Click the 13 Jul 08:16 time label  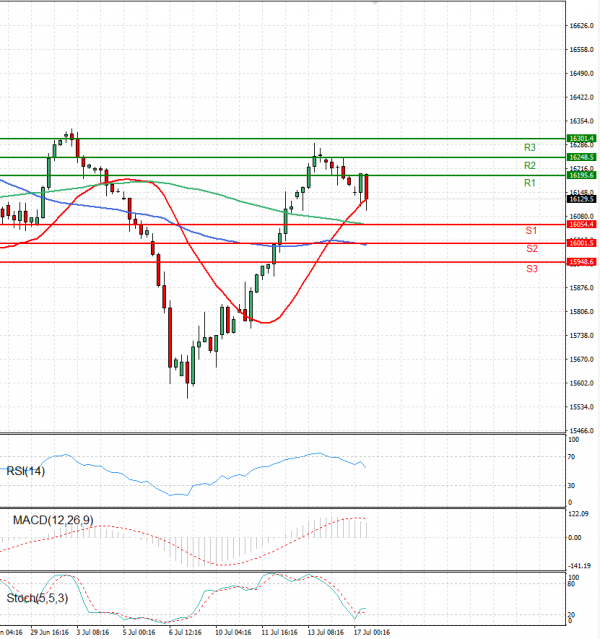tap(326, 632)
